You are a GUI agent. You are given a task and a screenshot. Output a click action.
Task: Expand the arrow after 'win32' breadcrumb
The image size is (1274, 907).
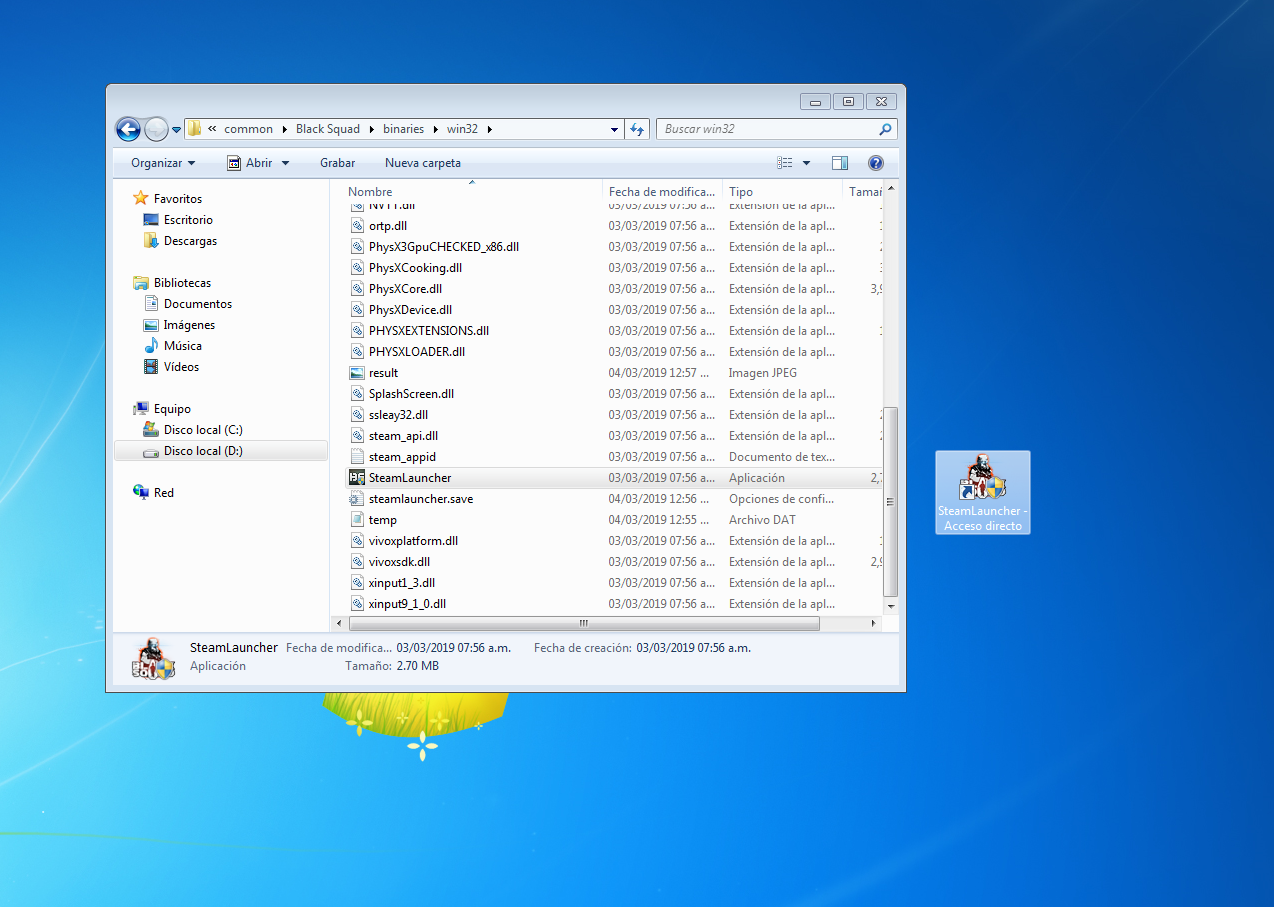pyautogui.click(x=489, y=129)
